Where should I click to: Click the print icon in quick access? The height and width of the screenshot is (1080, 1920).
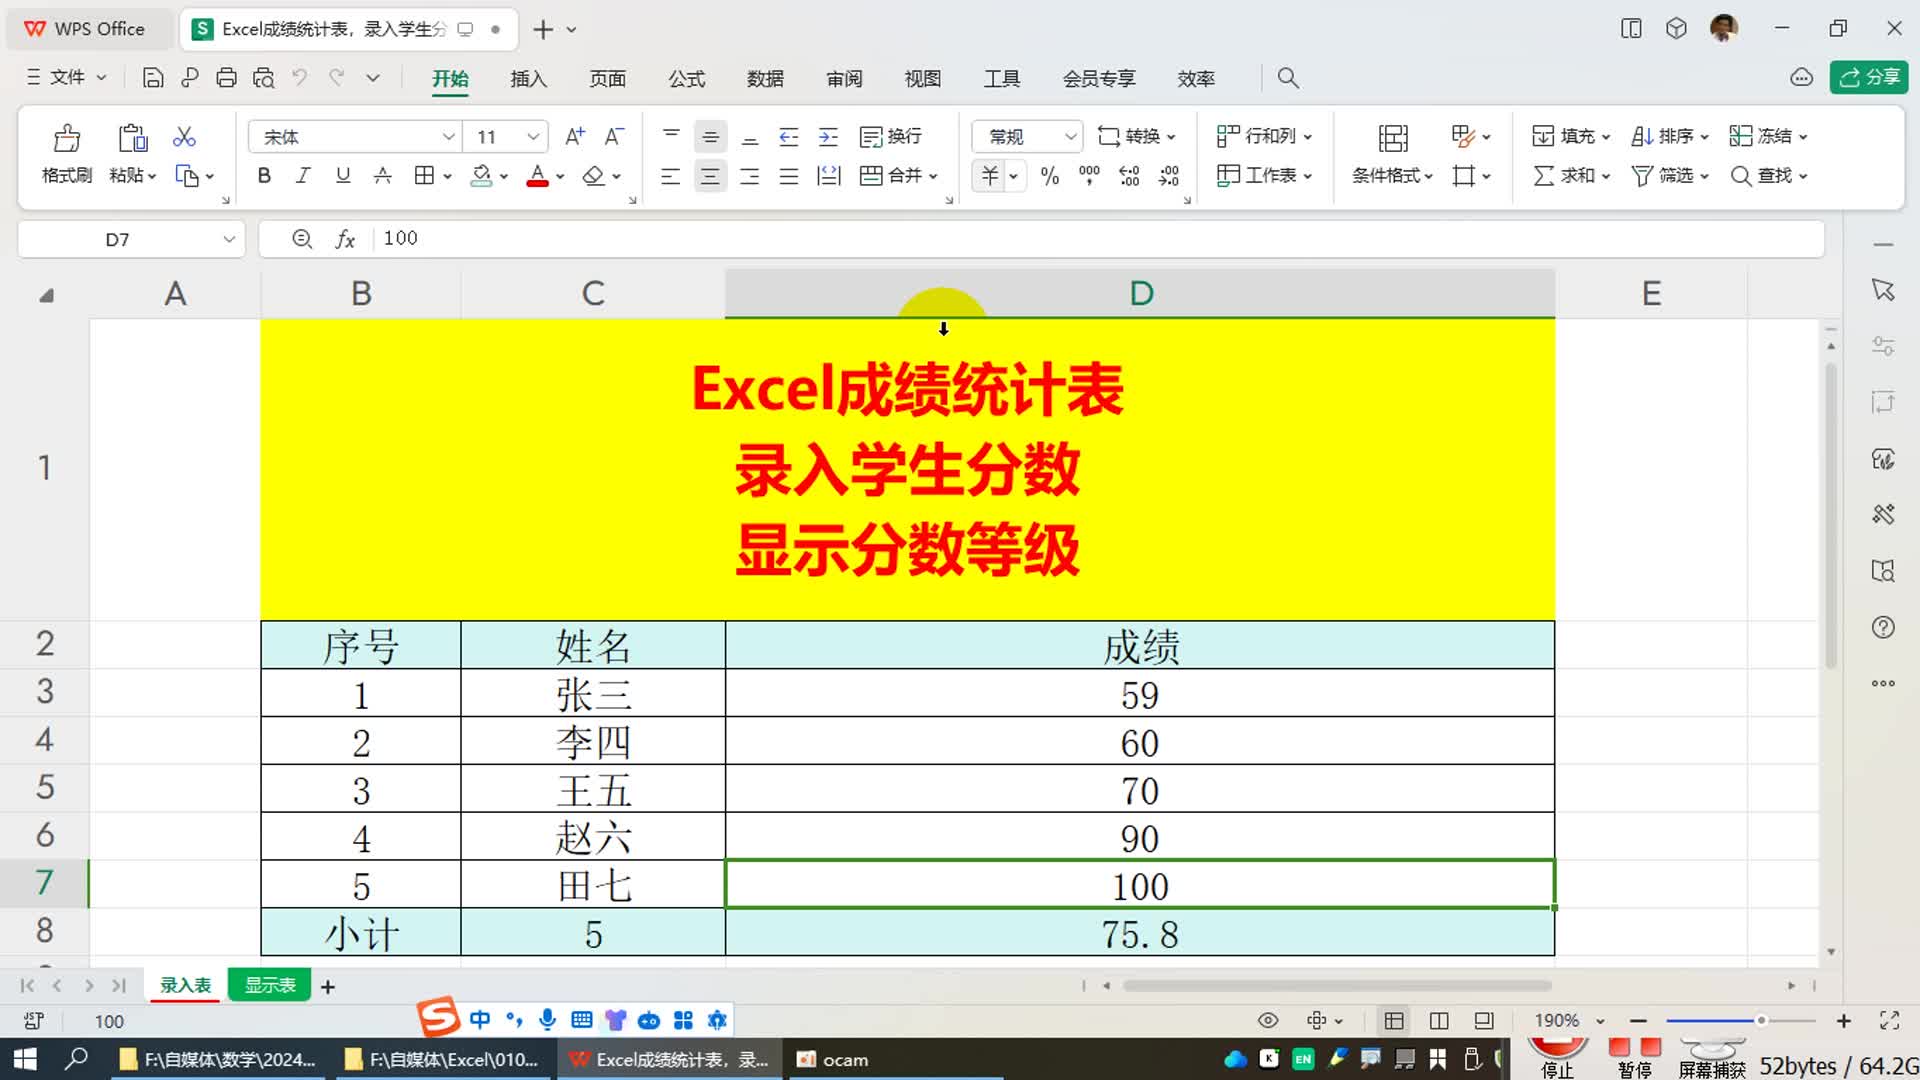[x=227, y=78]
